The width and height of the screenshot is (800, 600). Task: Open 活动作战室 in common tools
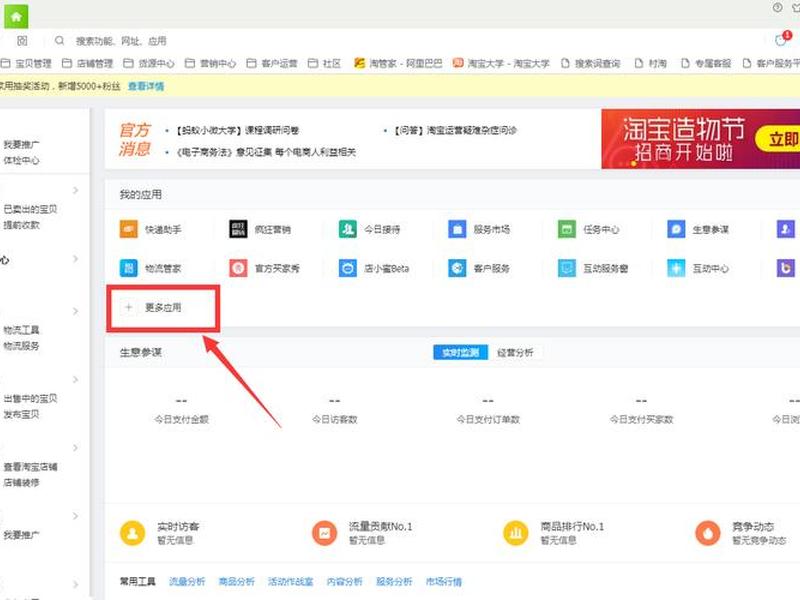[x=290, y=582]
